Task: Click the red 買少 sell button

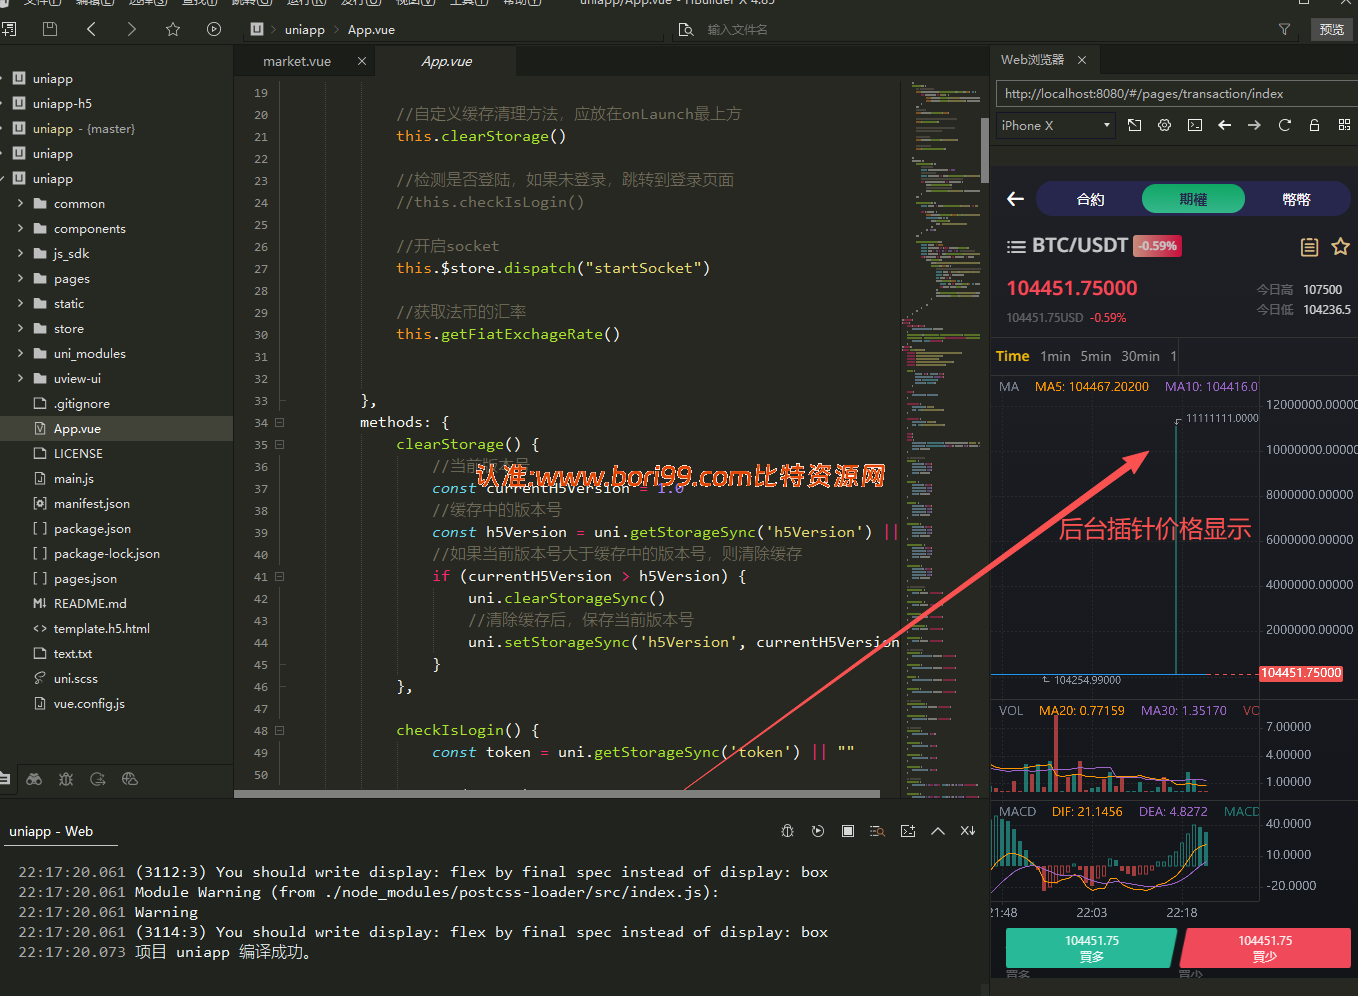Action: (1265, 948)
